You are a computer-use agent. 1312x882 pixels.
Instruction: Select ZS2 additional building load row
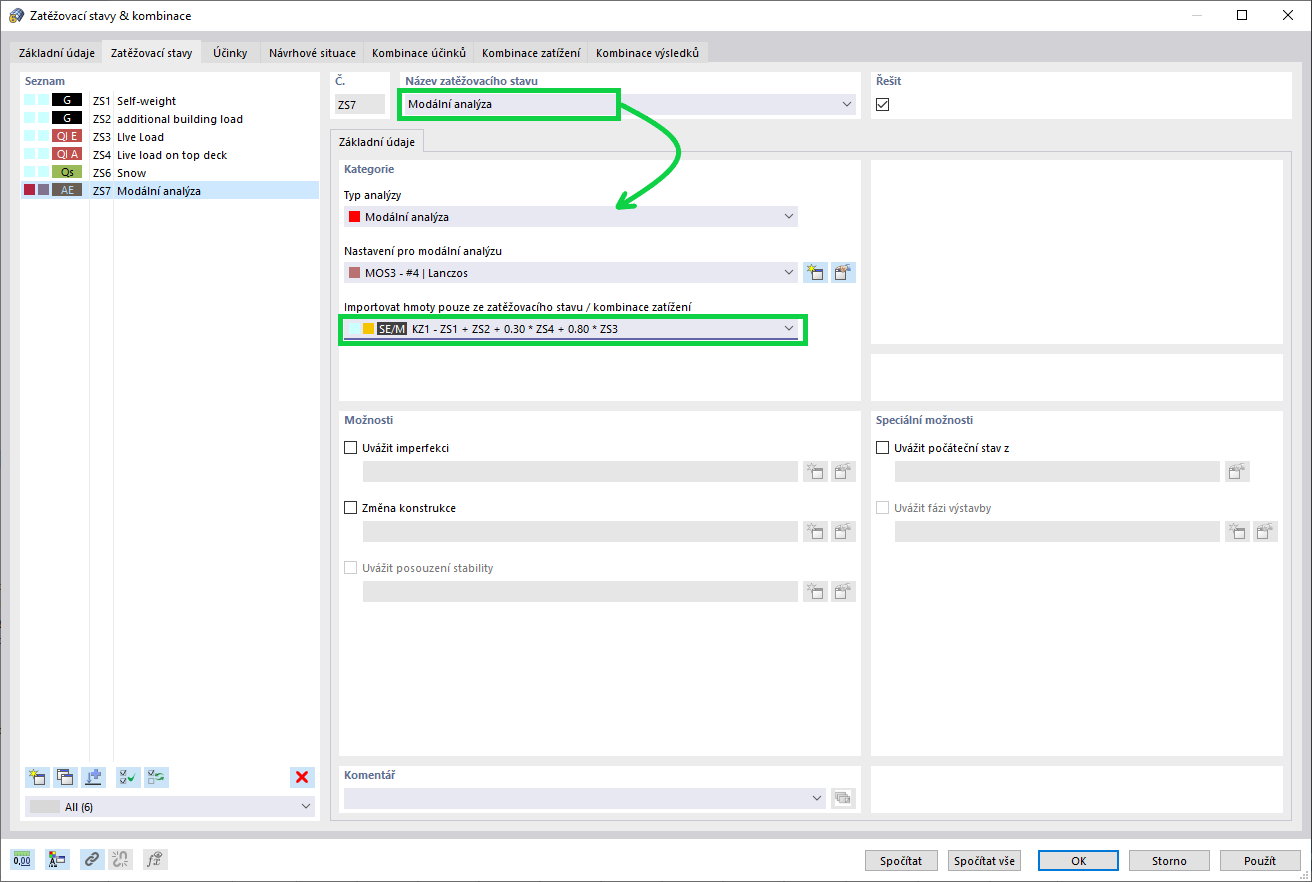pyautogui.click(x=170, y=119)
